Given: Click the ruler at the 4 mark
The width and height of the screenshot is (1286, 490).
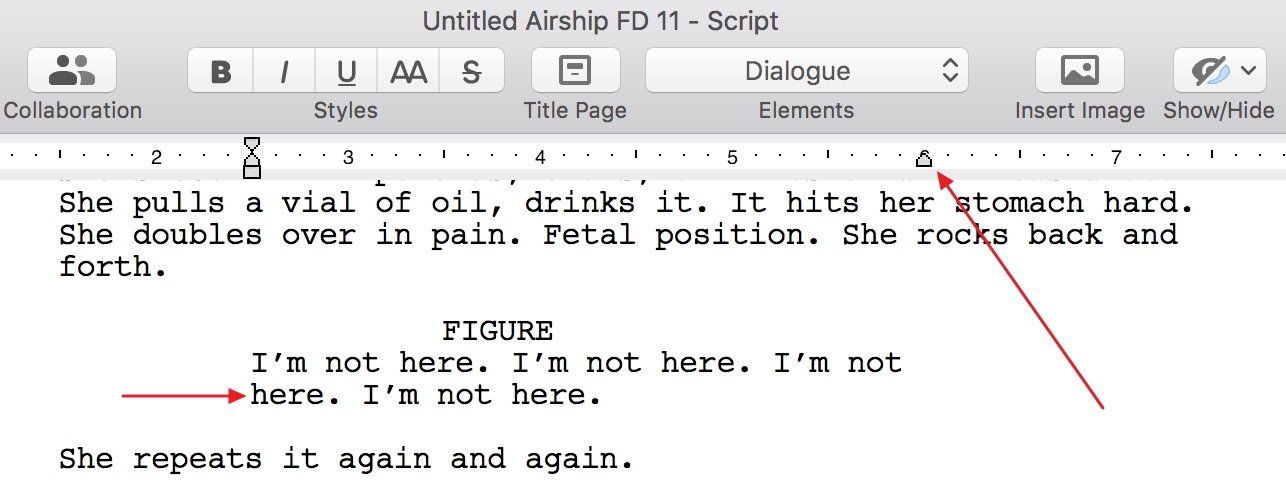Looking at the screenshot, I should (x=540, y=157).
